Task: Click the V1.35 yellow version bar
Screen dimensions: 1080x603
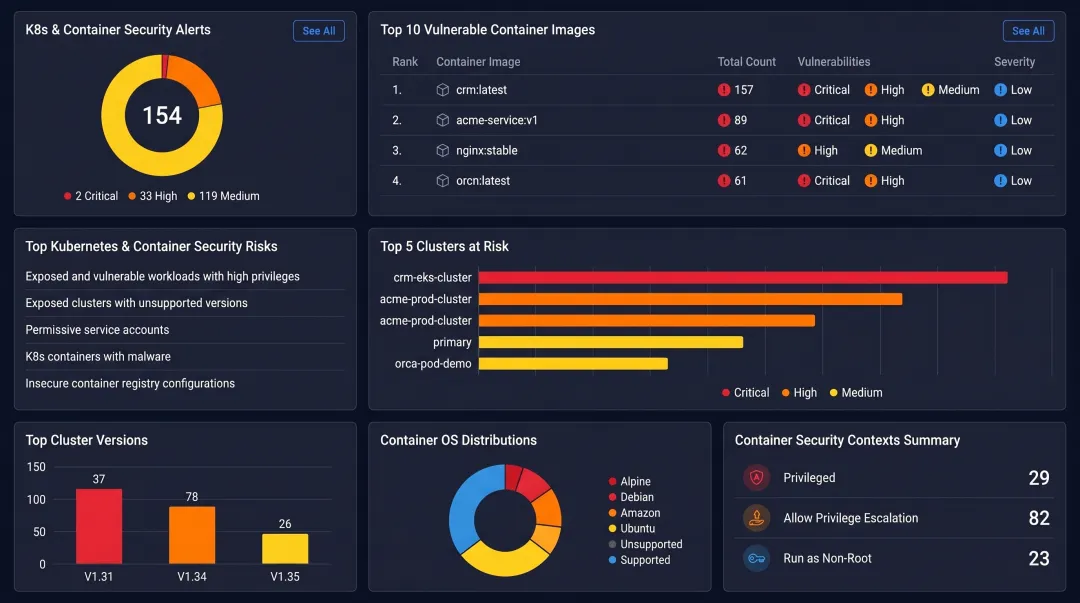Action: [x=285, y=549]
